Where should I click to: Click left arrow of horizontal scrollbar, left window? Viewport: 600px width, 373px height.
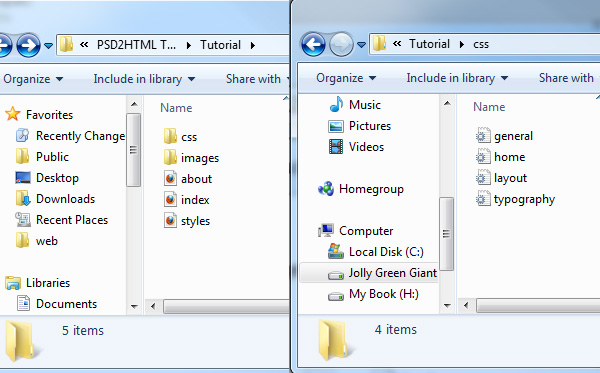pos(153,306)
